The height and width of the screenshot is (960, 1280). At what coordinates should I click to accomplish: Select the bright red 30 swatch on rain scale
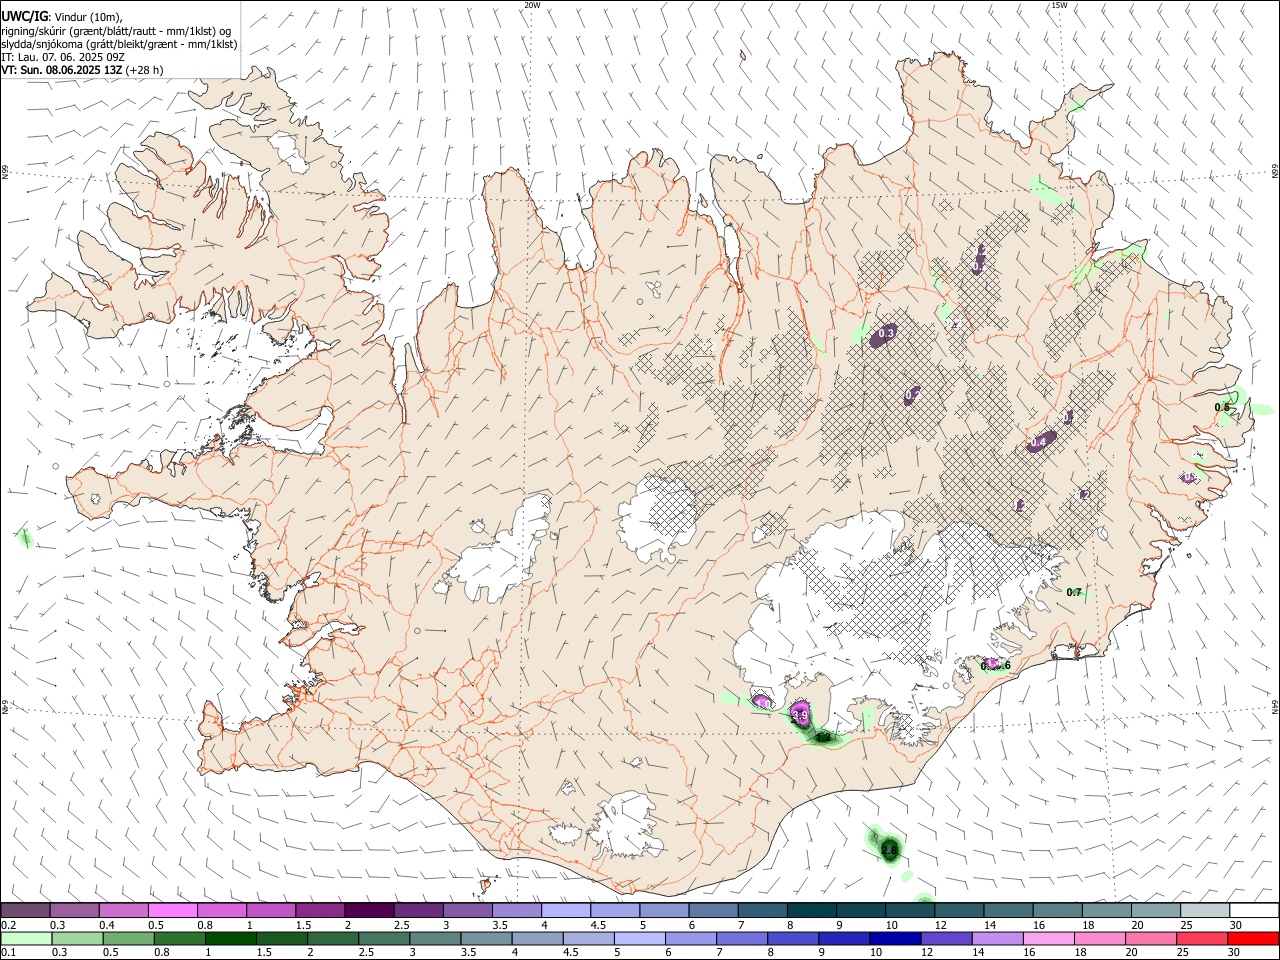(x=1253, y=939)
